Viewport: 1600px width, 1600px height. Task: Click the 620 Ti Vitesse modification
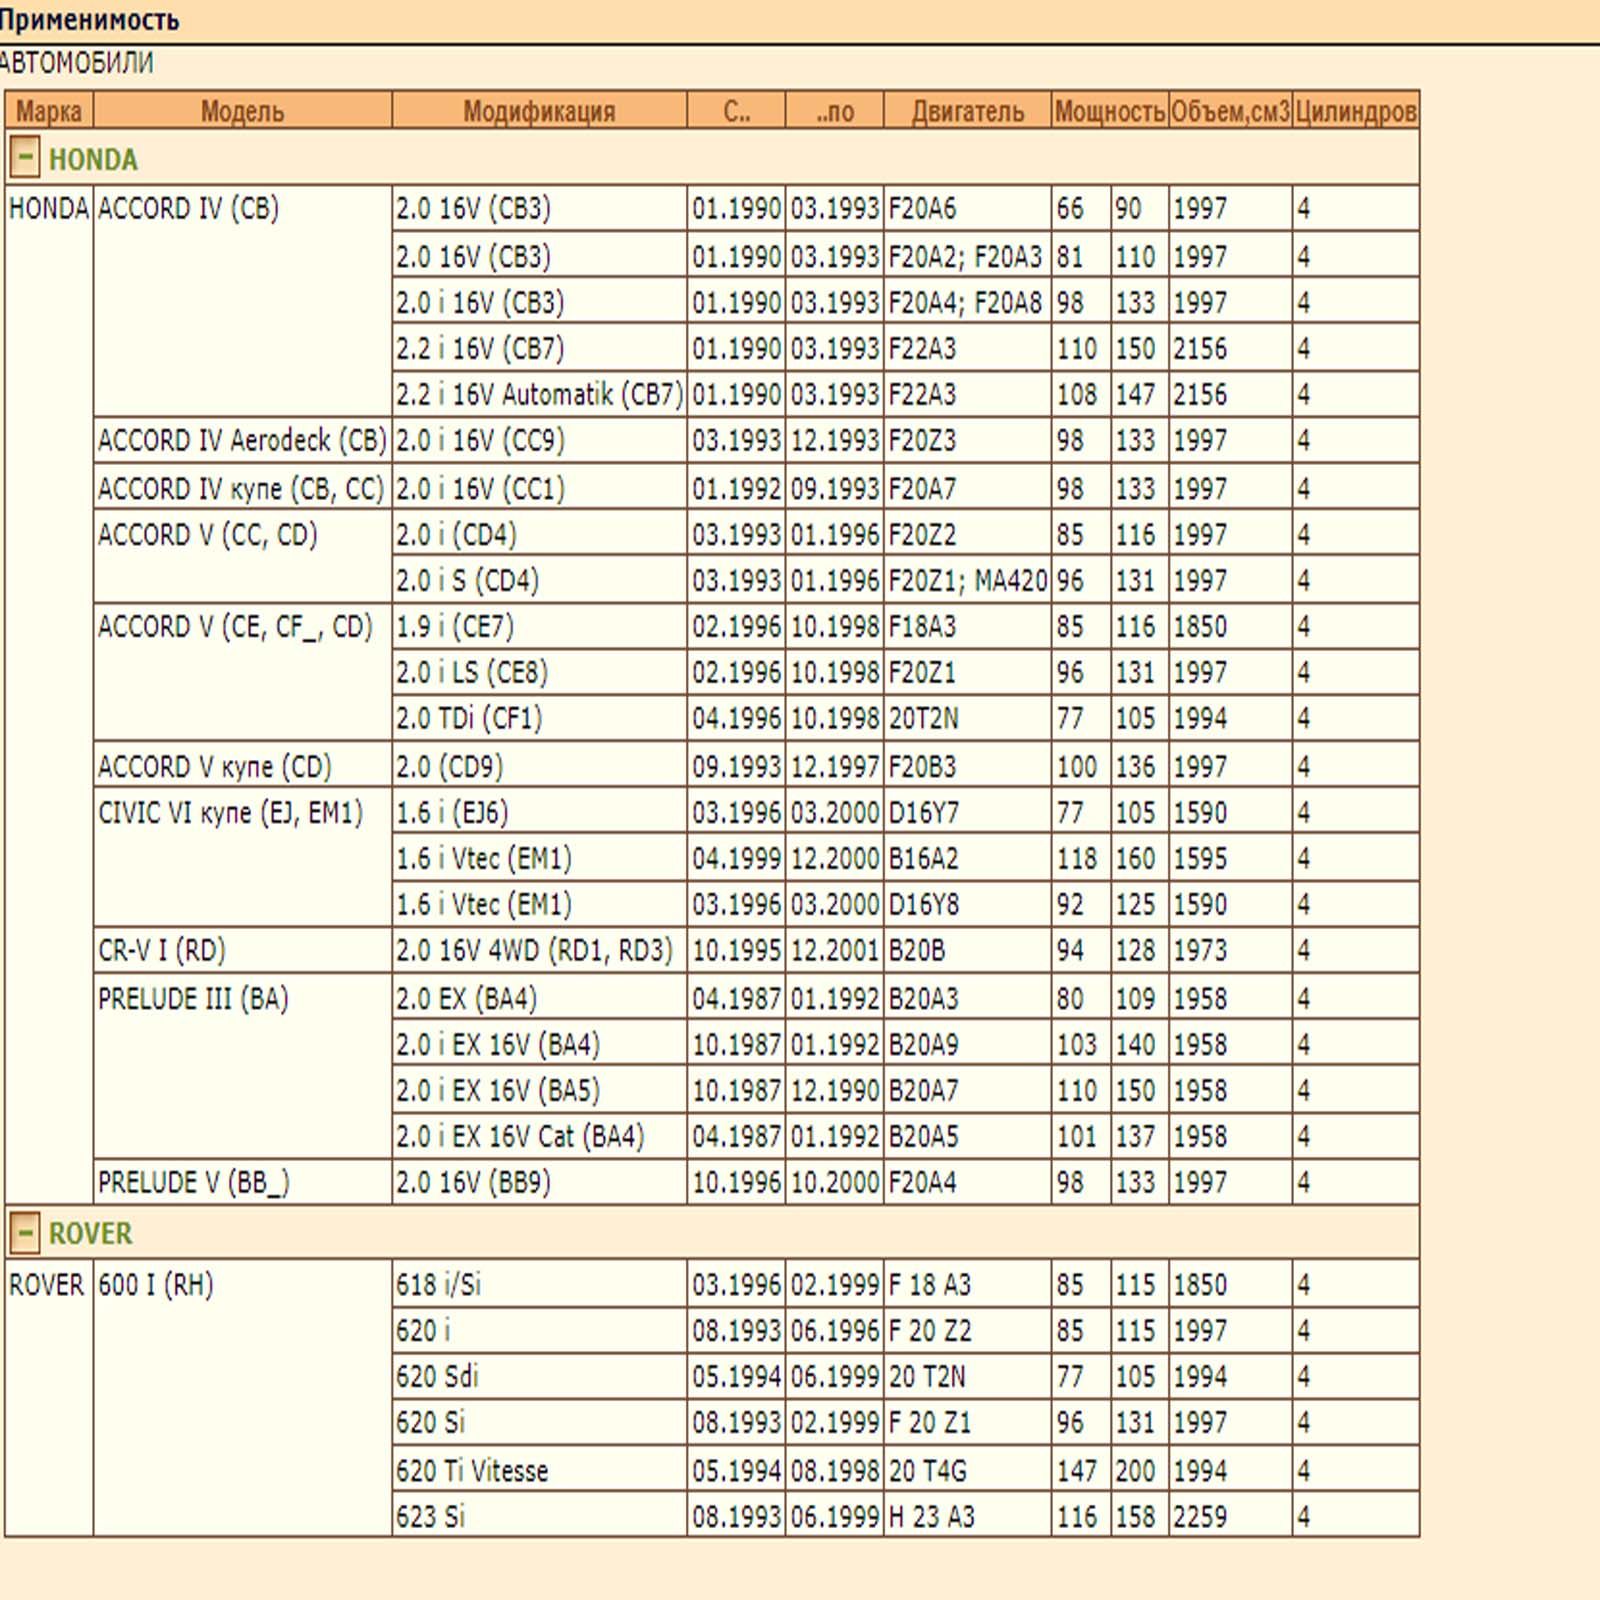pyautogui.click(x=472, y=1471)
